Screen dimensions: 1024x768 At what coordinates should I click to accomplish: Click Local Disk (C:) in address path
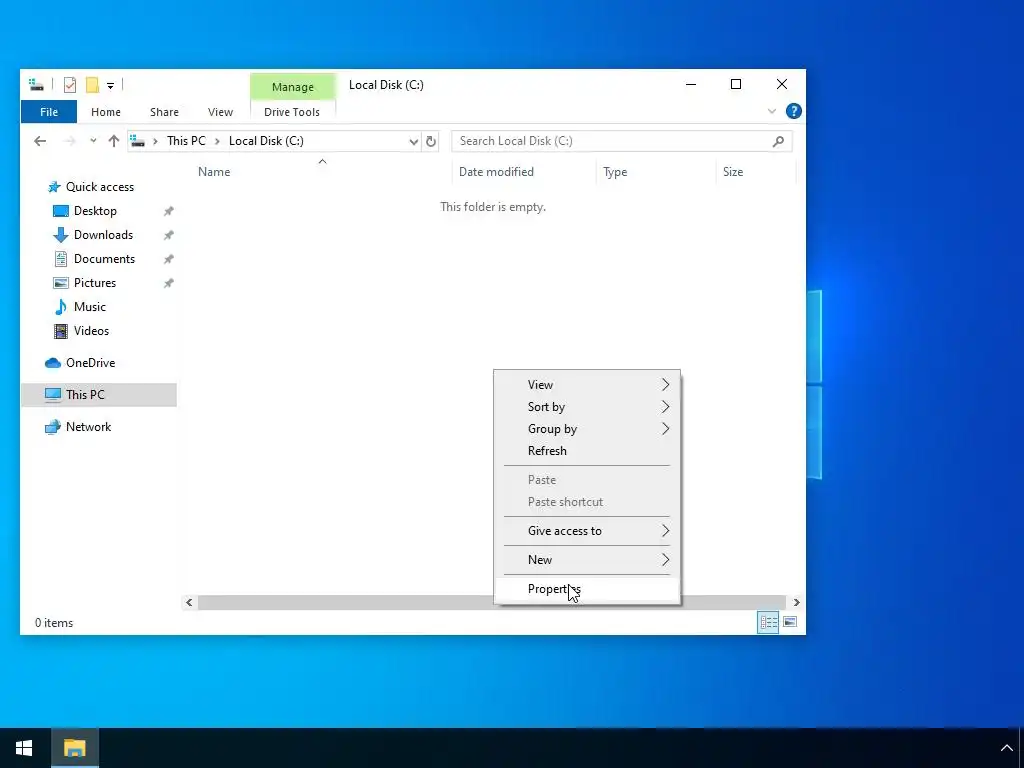point(266,141)
